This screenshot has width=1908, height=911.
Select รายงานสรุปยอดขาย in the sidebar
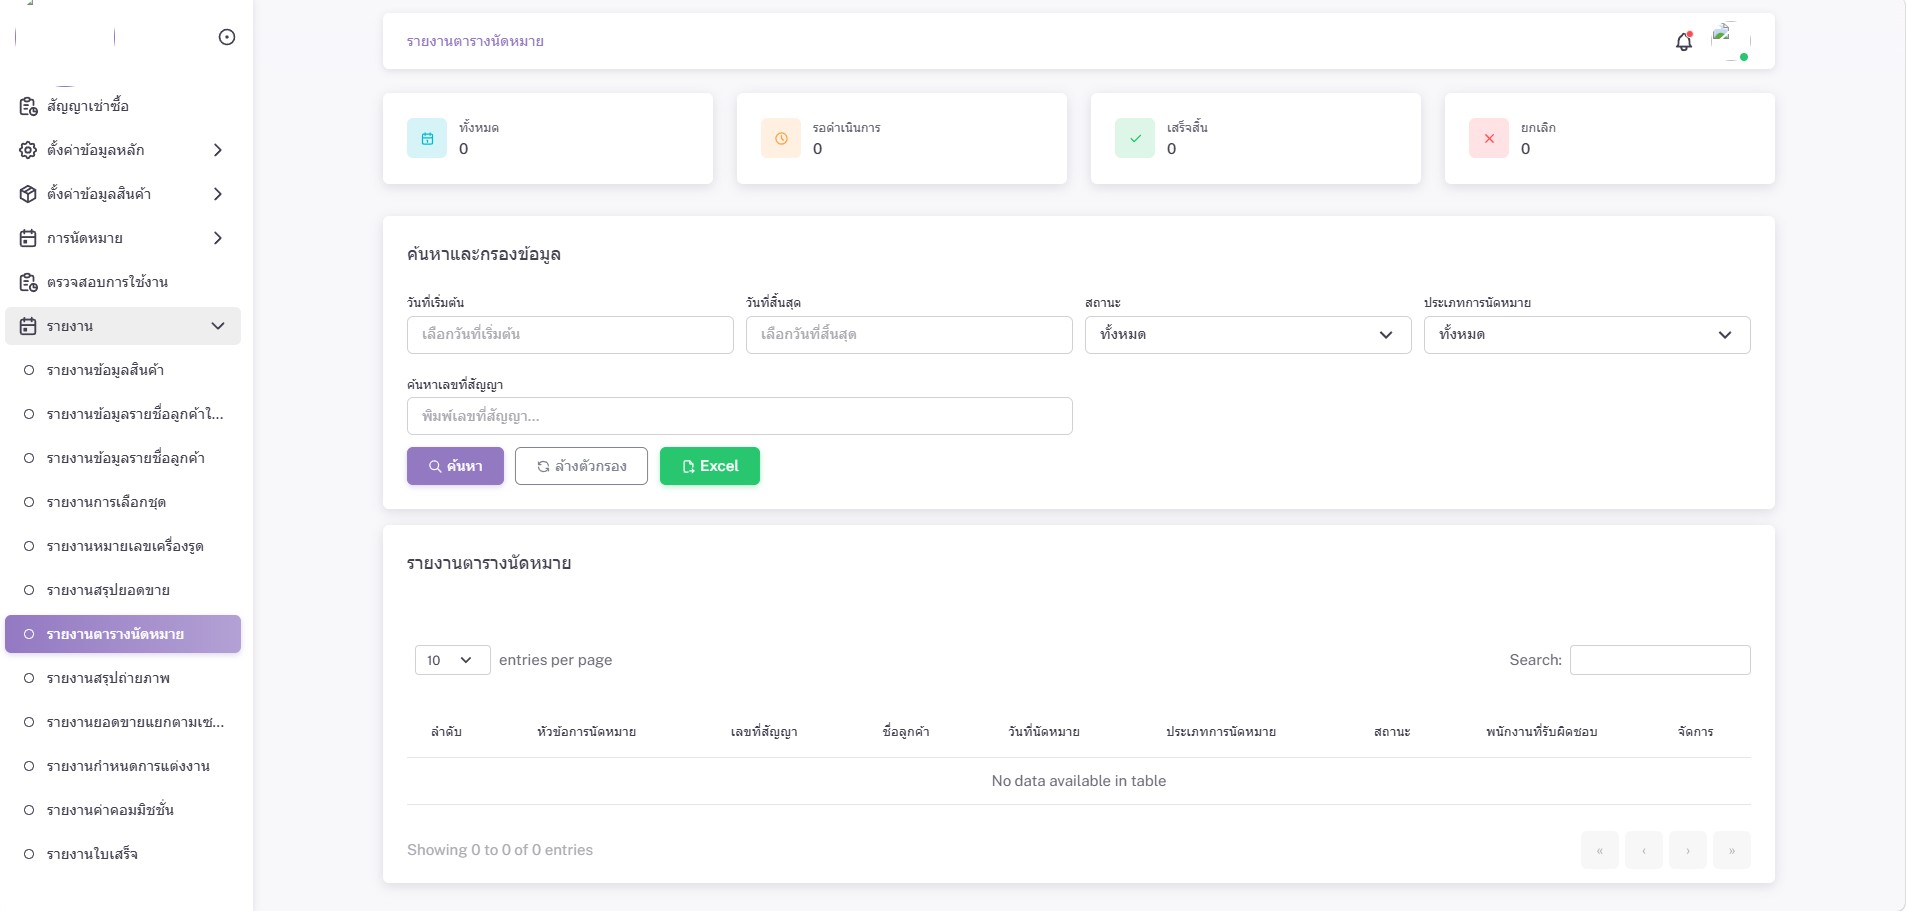click(108, 590)
